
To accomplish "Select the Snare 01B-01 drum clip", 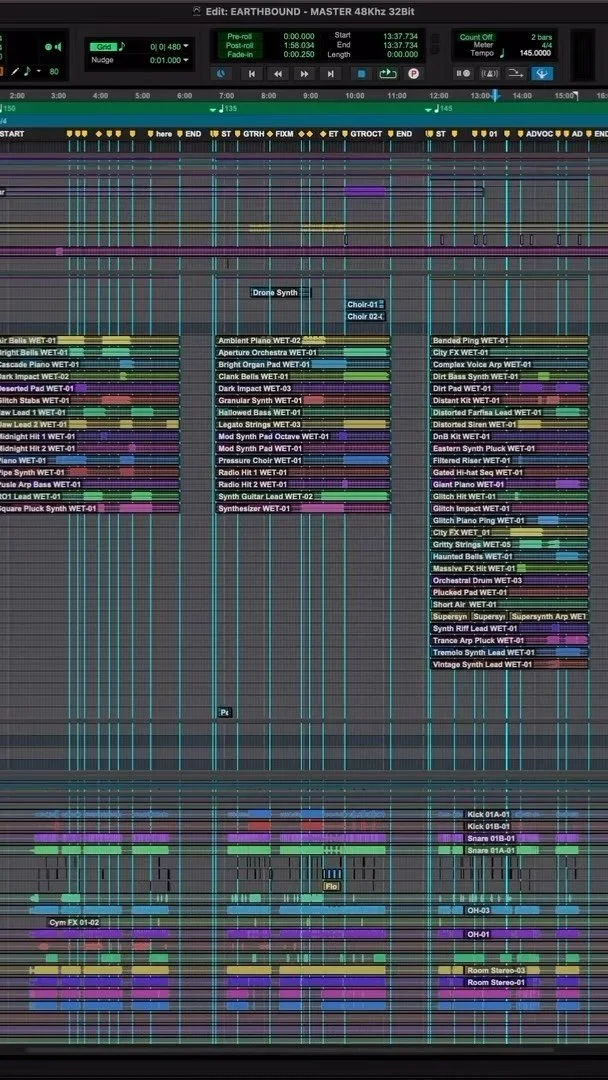I will click(491, 839).
